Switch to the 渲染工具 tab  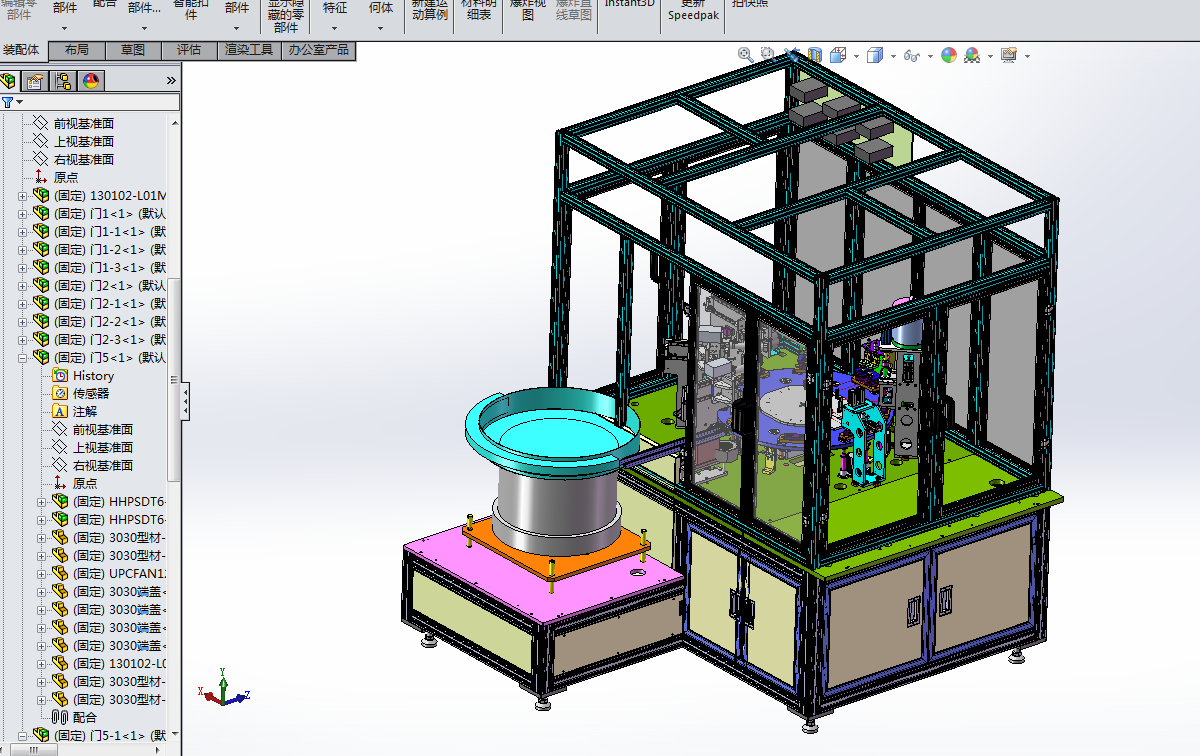pyautogui.click(x=249, y=50)
